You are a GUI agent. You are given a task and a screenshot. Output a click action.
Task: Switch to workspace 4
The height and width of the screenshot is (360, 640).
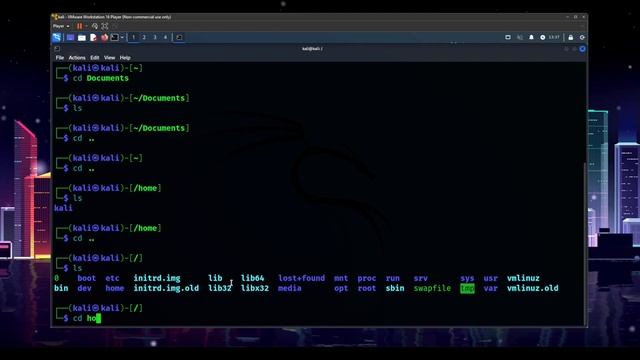click(165, 37)
